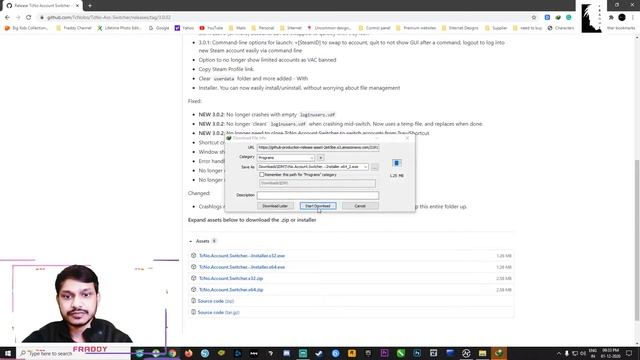
Task: Collapse the Assets section on GitHub page
Action: 191,241
